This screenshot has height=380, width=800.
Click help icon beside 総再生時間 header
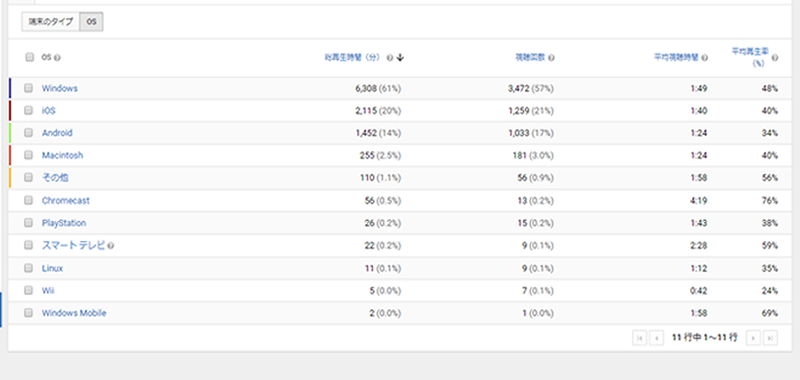[x=390, y=58]
